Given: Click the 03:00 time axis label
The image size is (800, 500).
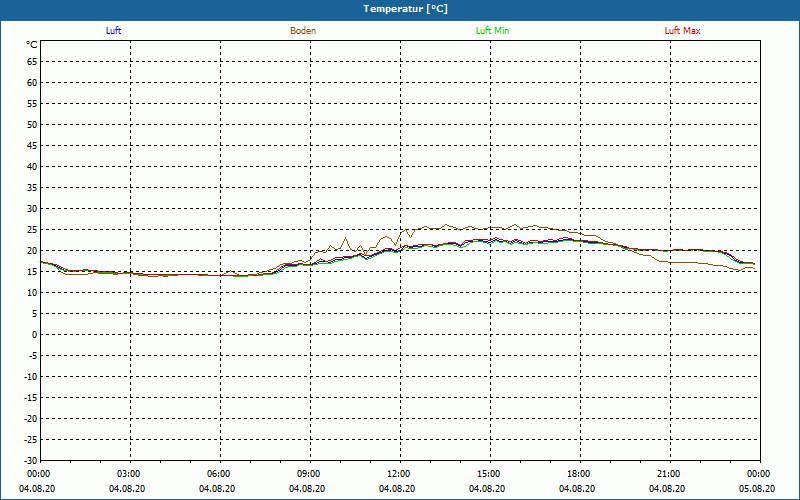Looking at the screenshot, I should (130, 474).
